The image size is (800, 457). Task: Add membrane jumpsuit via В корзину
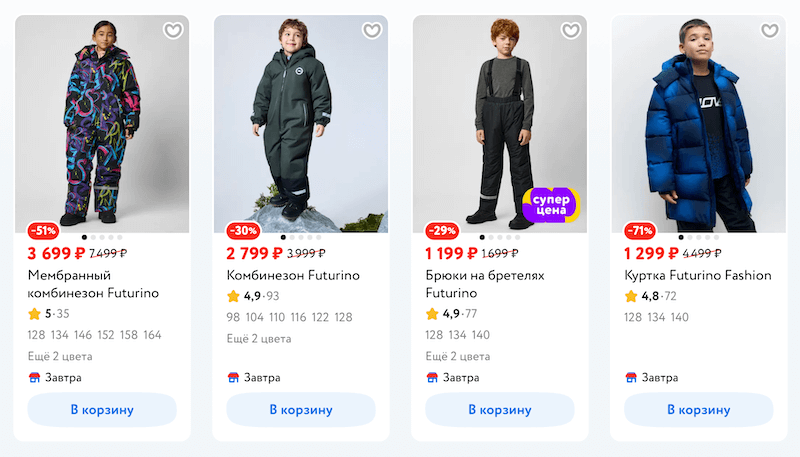pyautogui.click(x=102, y=410)
